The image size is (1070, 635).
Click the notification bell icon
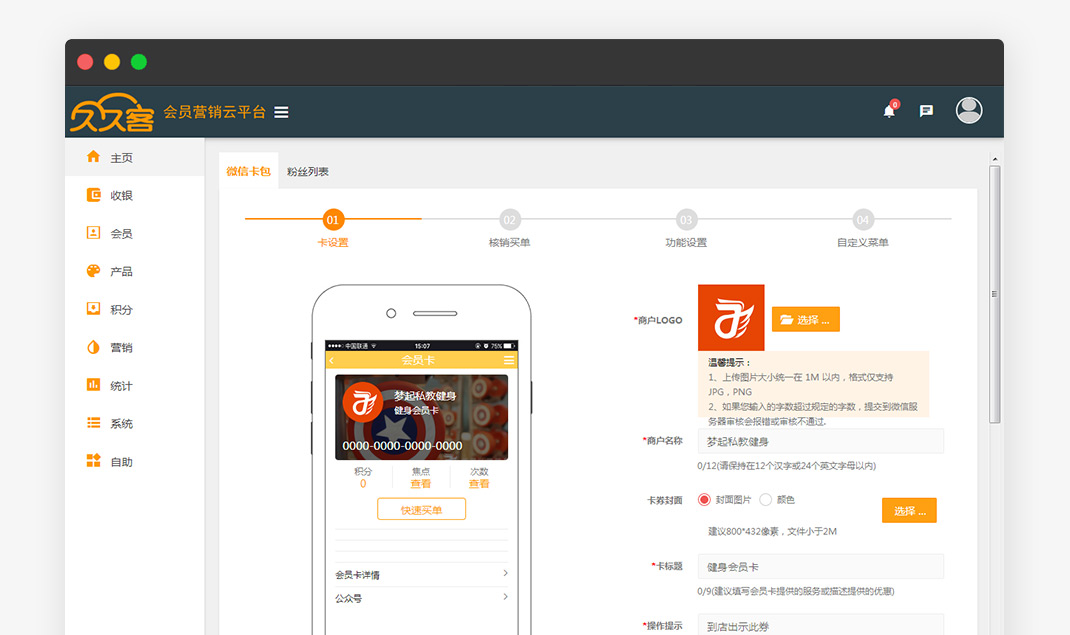tap(889, 111)
